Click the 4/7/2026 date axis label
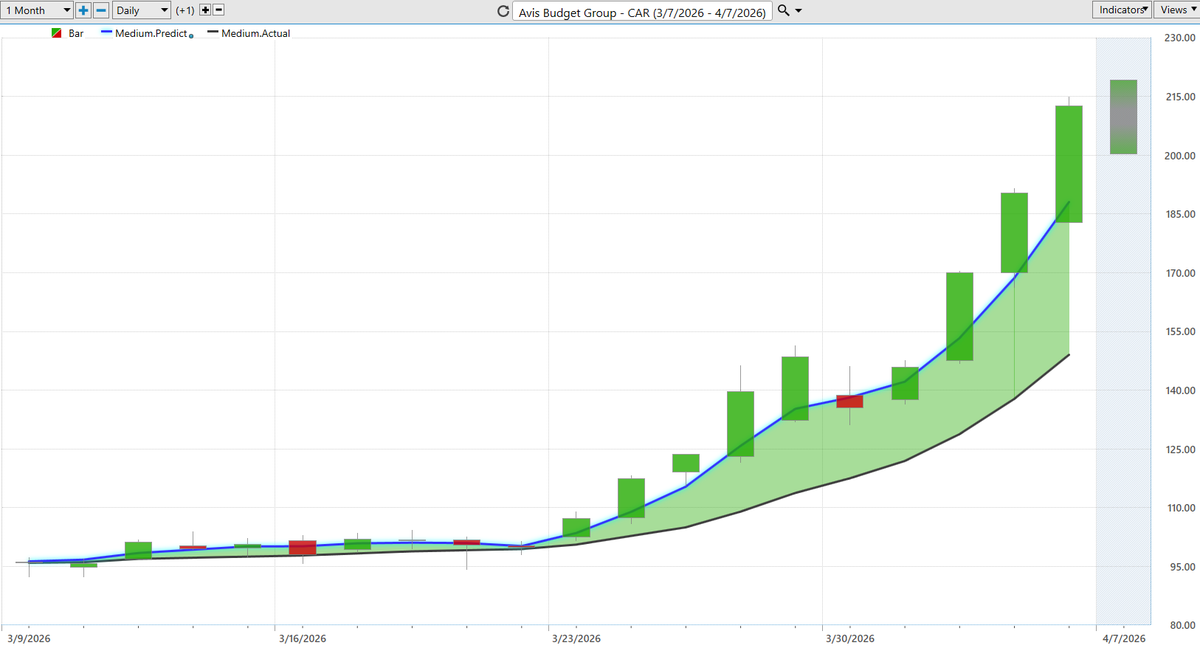Screen dimensions: 1200x651 tap(1124, 638)
